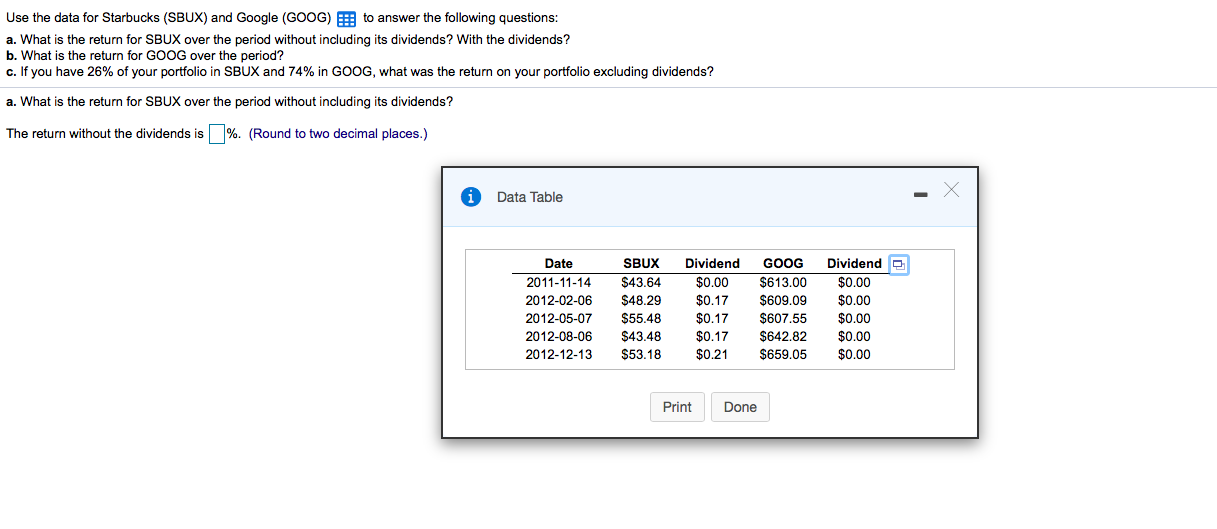Close the Data Table dialog

tap(951, 191)
